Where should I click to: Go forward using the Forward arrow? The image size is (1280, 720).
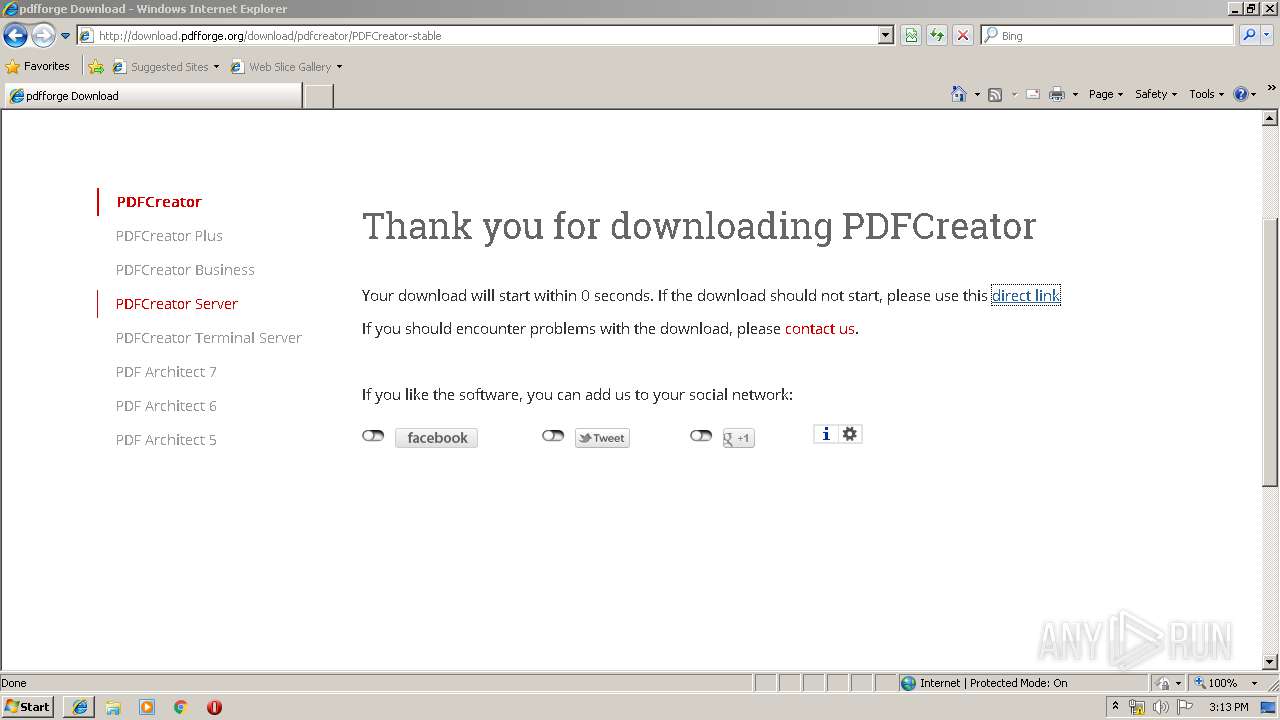43,36
